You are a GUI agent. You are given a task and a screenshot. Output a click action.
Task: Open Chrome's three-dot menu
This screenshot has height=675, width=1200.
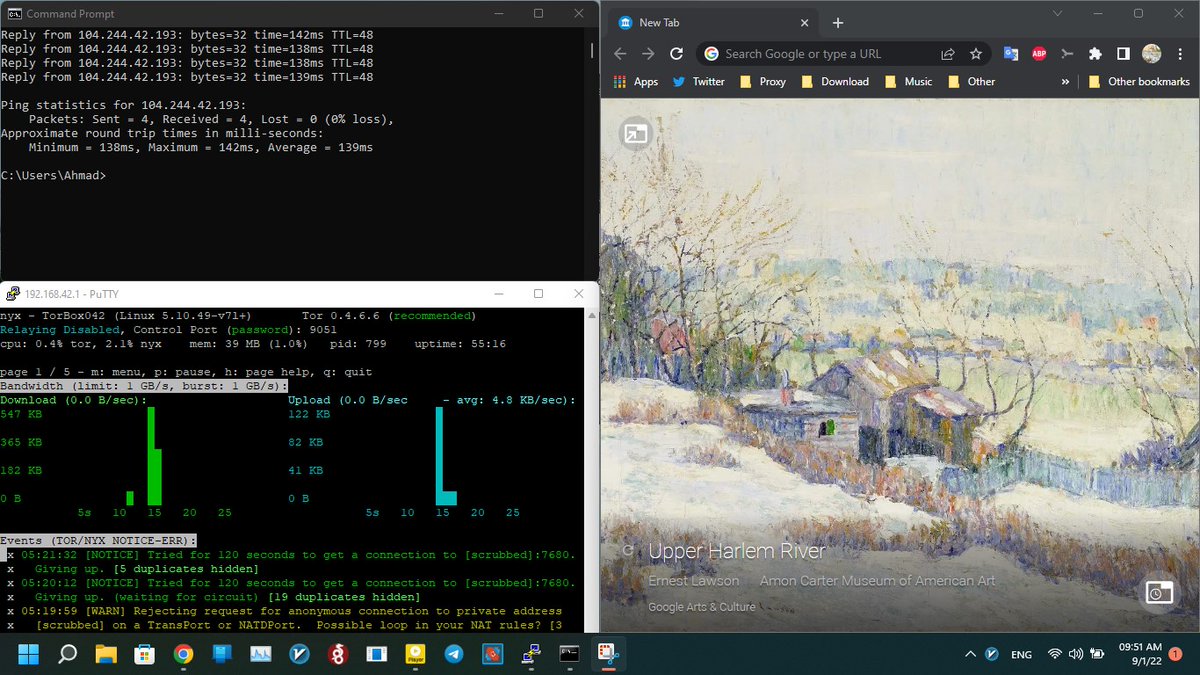pos(1180,53)
